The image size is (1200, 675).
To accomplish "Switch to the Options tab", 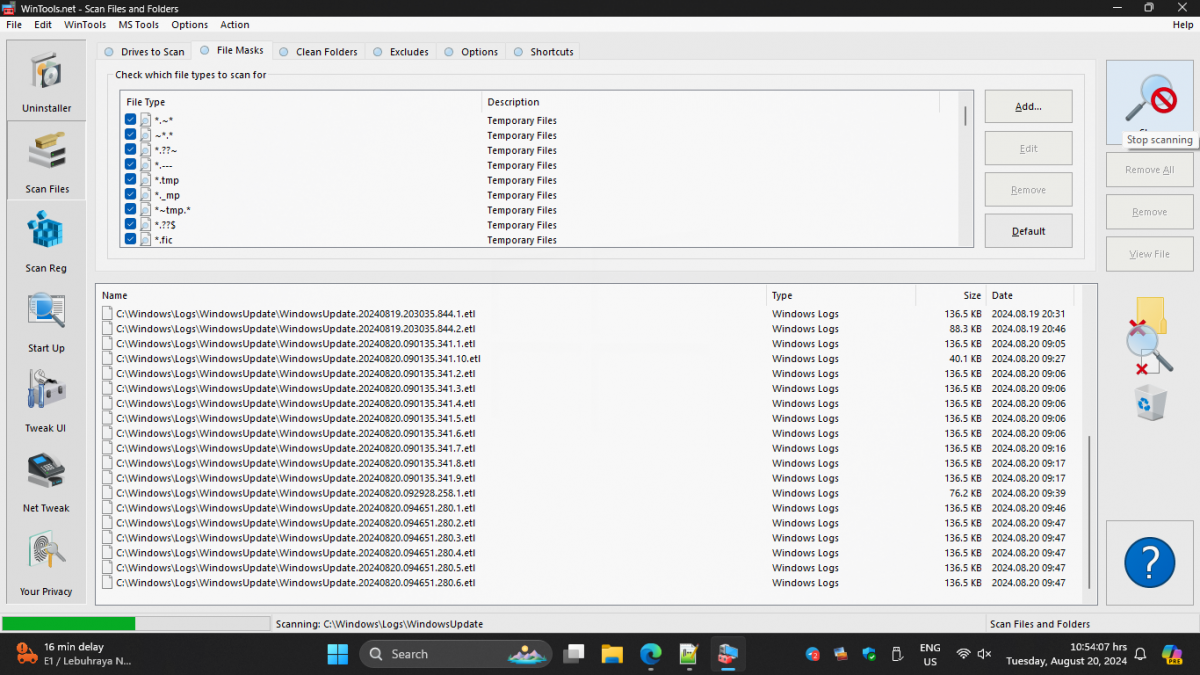I will point(472,52).
